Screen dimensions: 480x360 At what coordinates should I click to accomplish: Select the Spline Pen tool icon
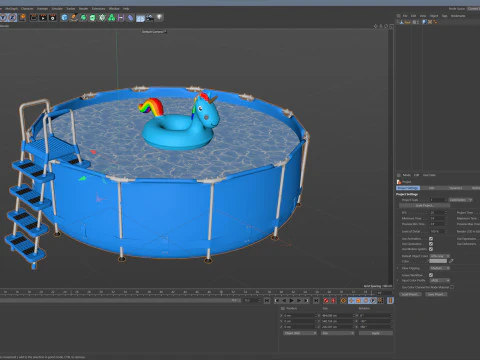click(x=74, y=17)
